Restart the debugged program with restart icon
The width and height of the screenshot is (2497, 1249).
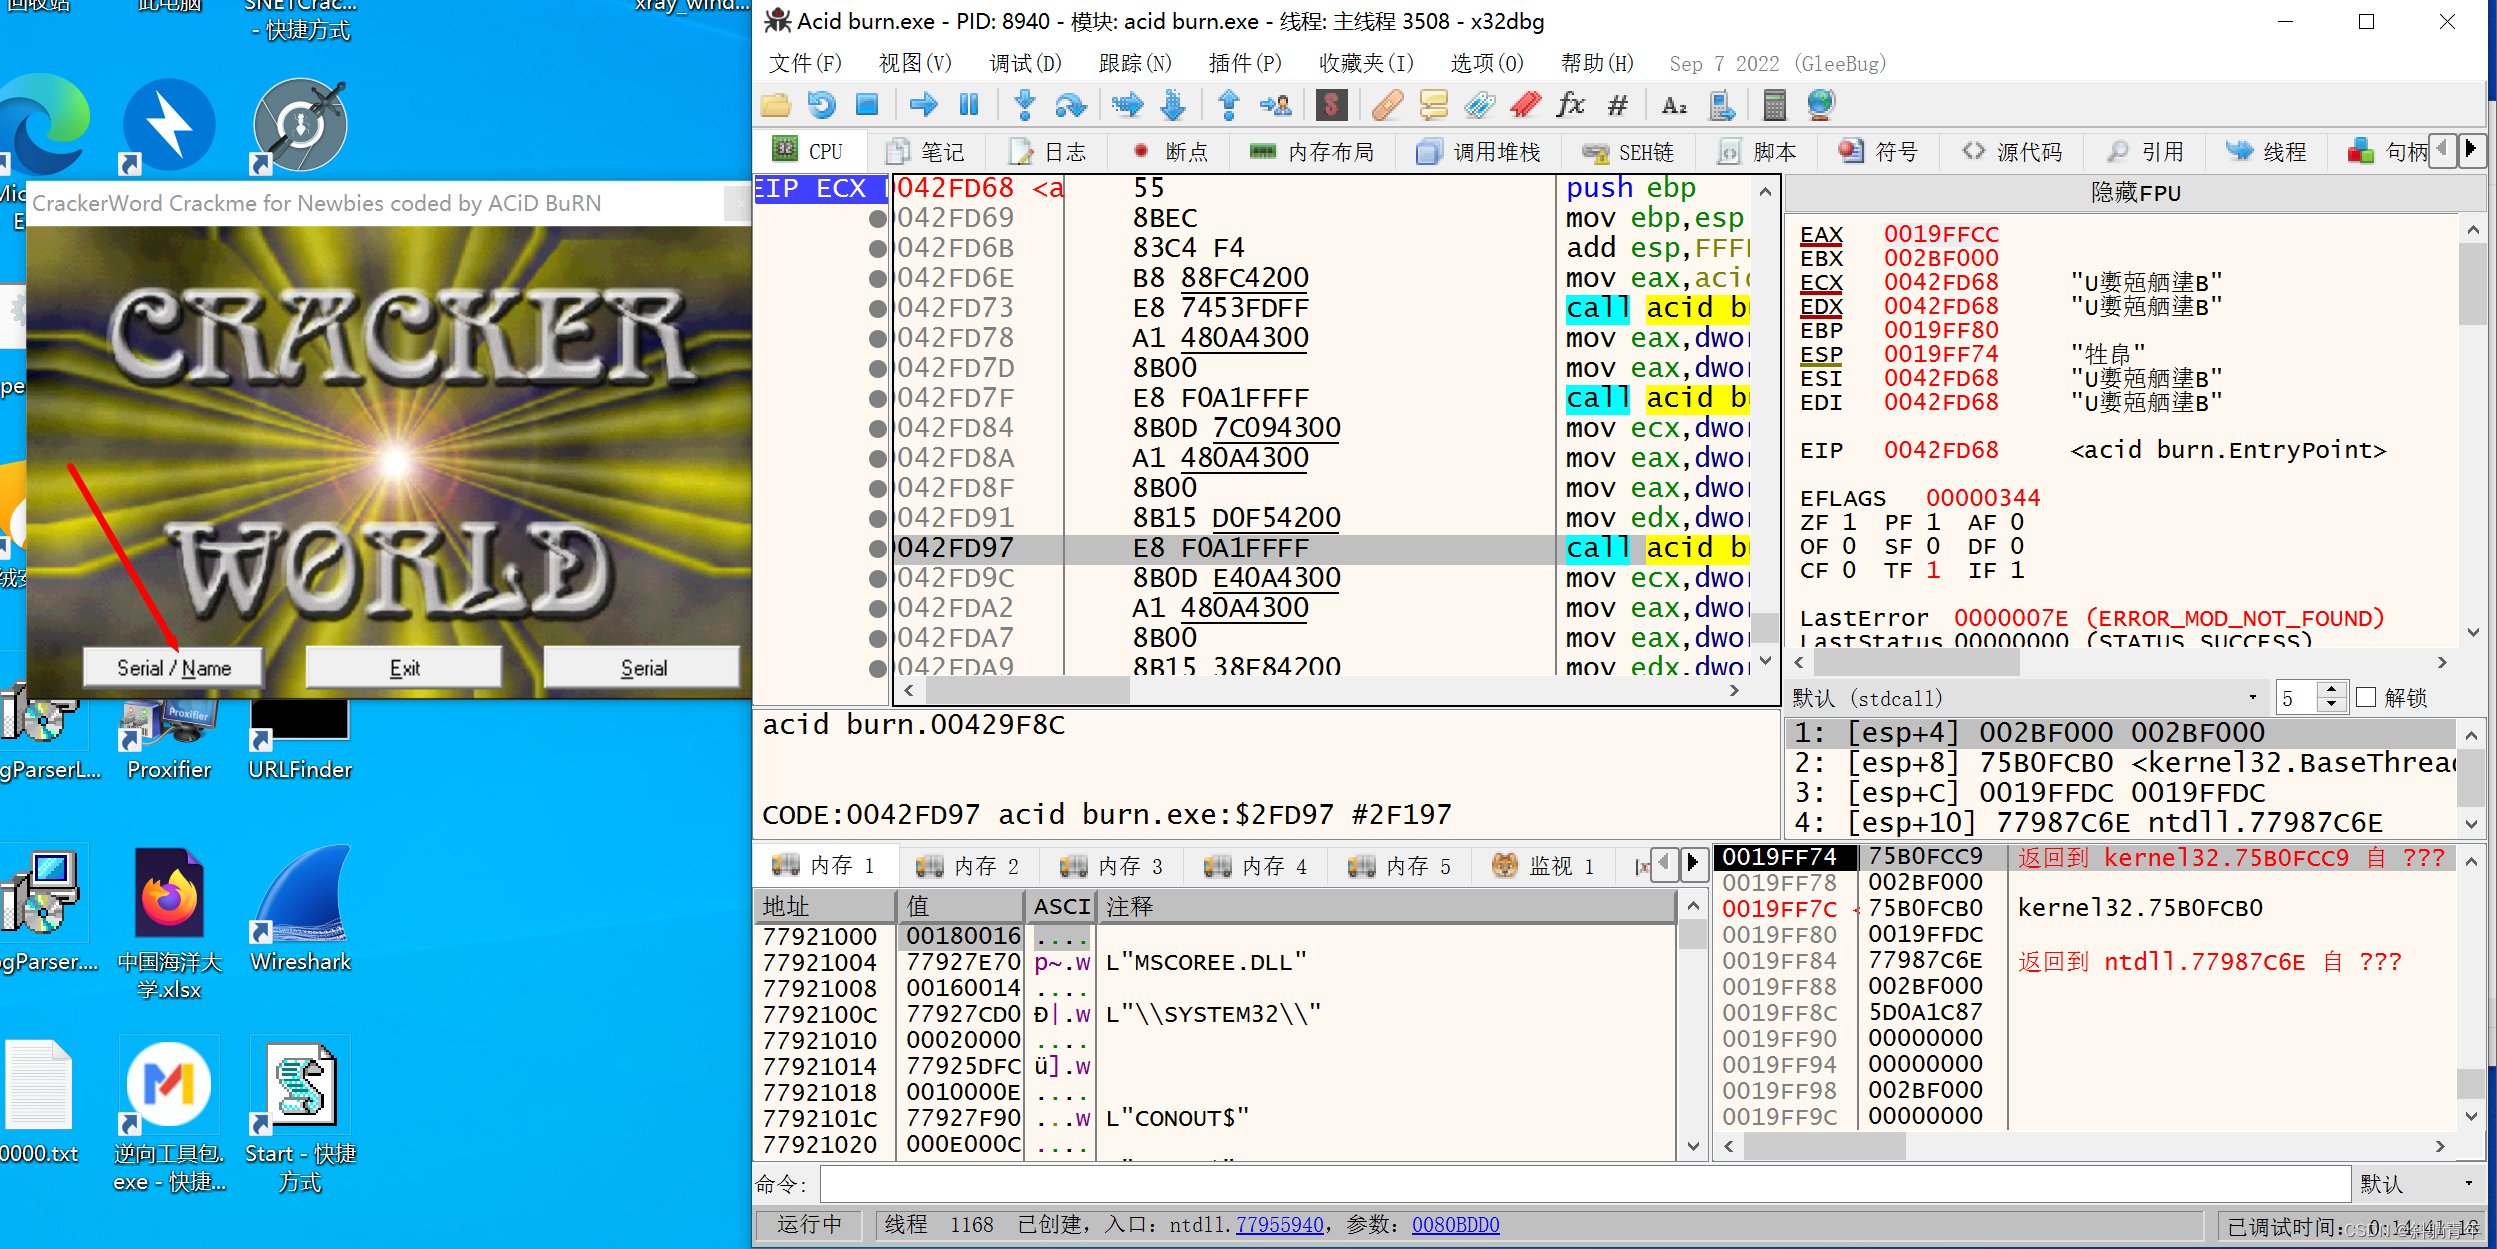coord(821,105)
